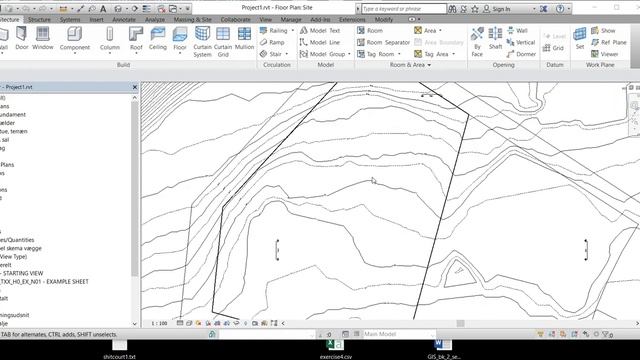Open exercise4.csv on the taskbar
The width and height of the screenshot is (640, 360).
336,350
